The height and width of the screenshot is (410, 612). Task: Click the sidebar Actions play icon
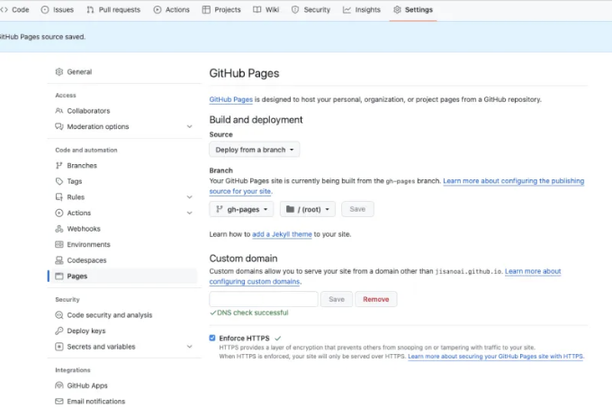point(59,213)
